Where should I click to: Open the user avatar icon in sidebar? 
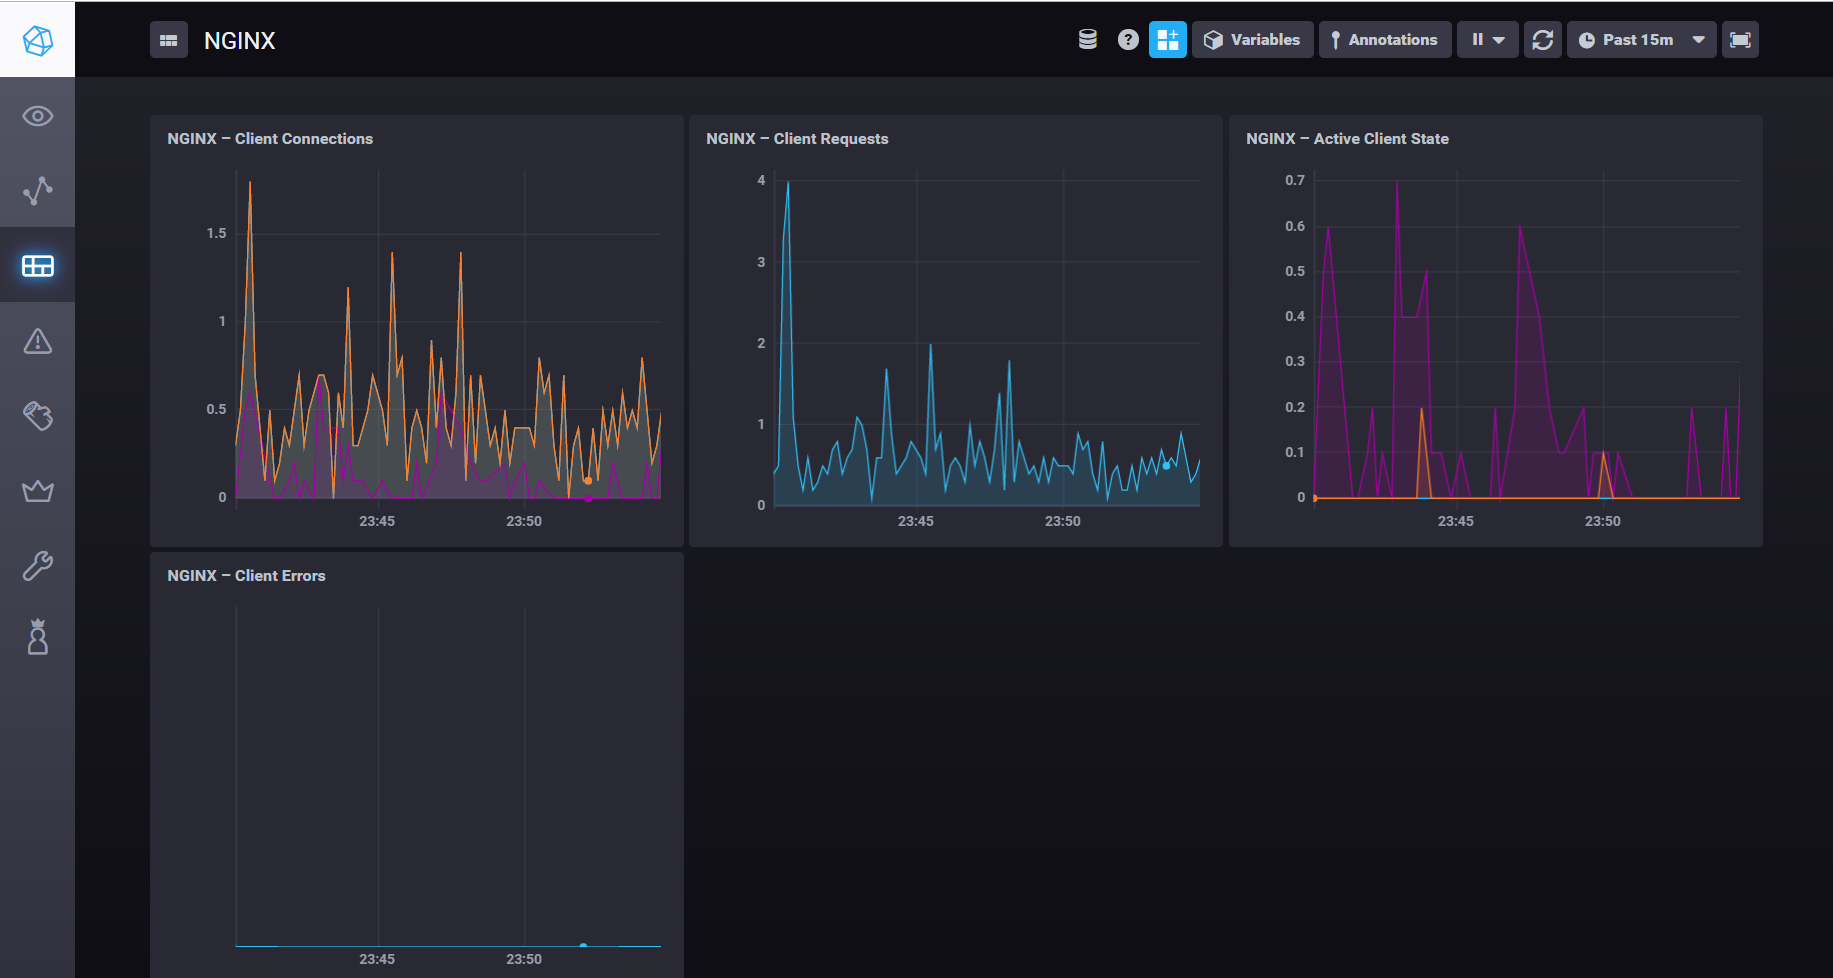click(x=37, y=637)
